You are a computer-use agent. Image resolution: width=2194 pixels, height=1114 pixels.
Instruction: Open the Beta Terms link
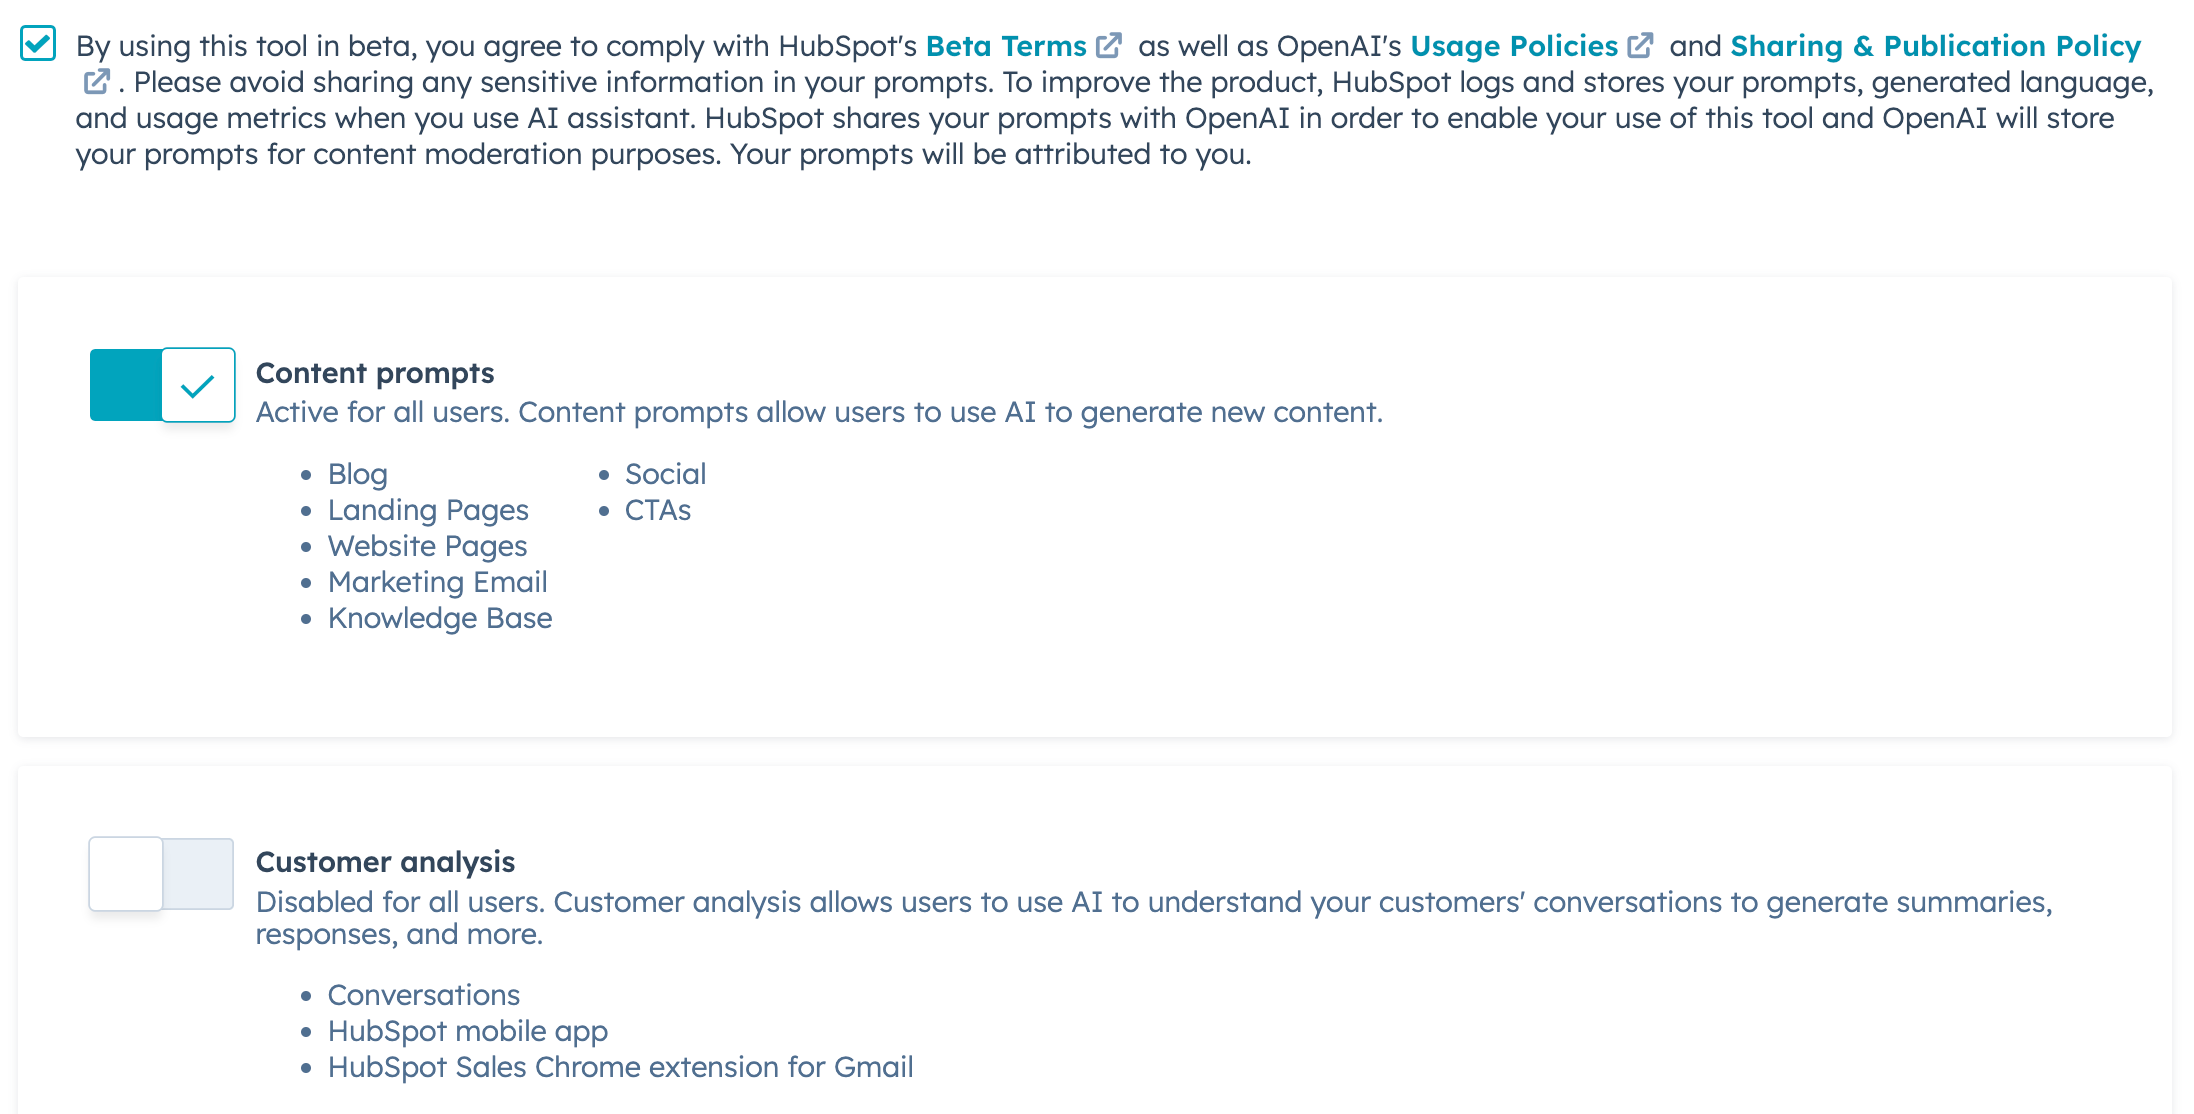coord(1006,44)
